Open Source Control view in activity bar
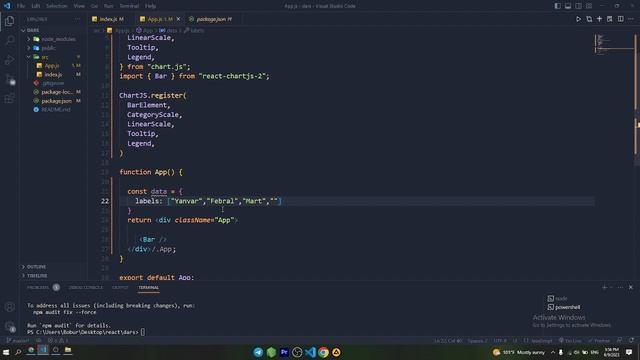This screenshot has width=640, height=360. coord(10,79)
